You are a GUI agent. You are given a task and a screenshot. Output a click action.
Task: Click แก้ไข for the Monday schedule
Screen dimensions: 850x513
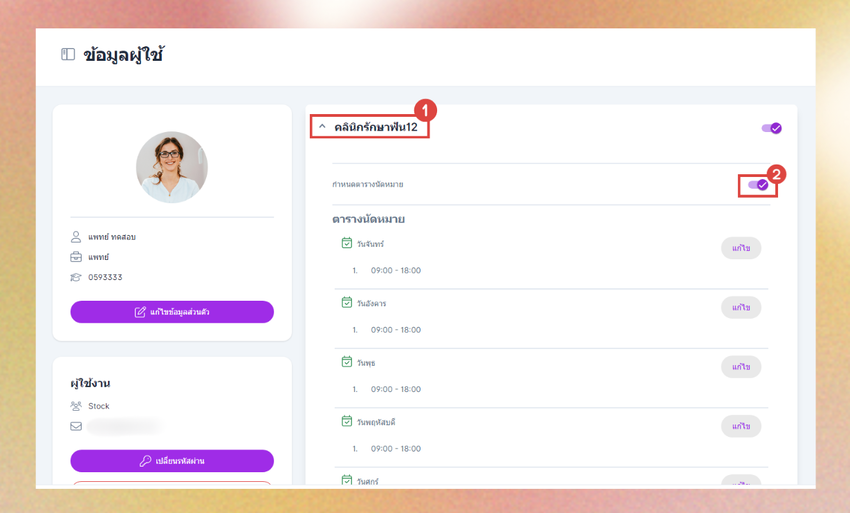(741, 248)
